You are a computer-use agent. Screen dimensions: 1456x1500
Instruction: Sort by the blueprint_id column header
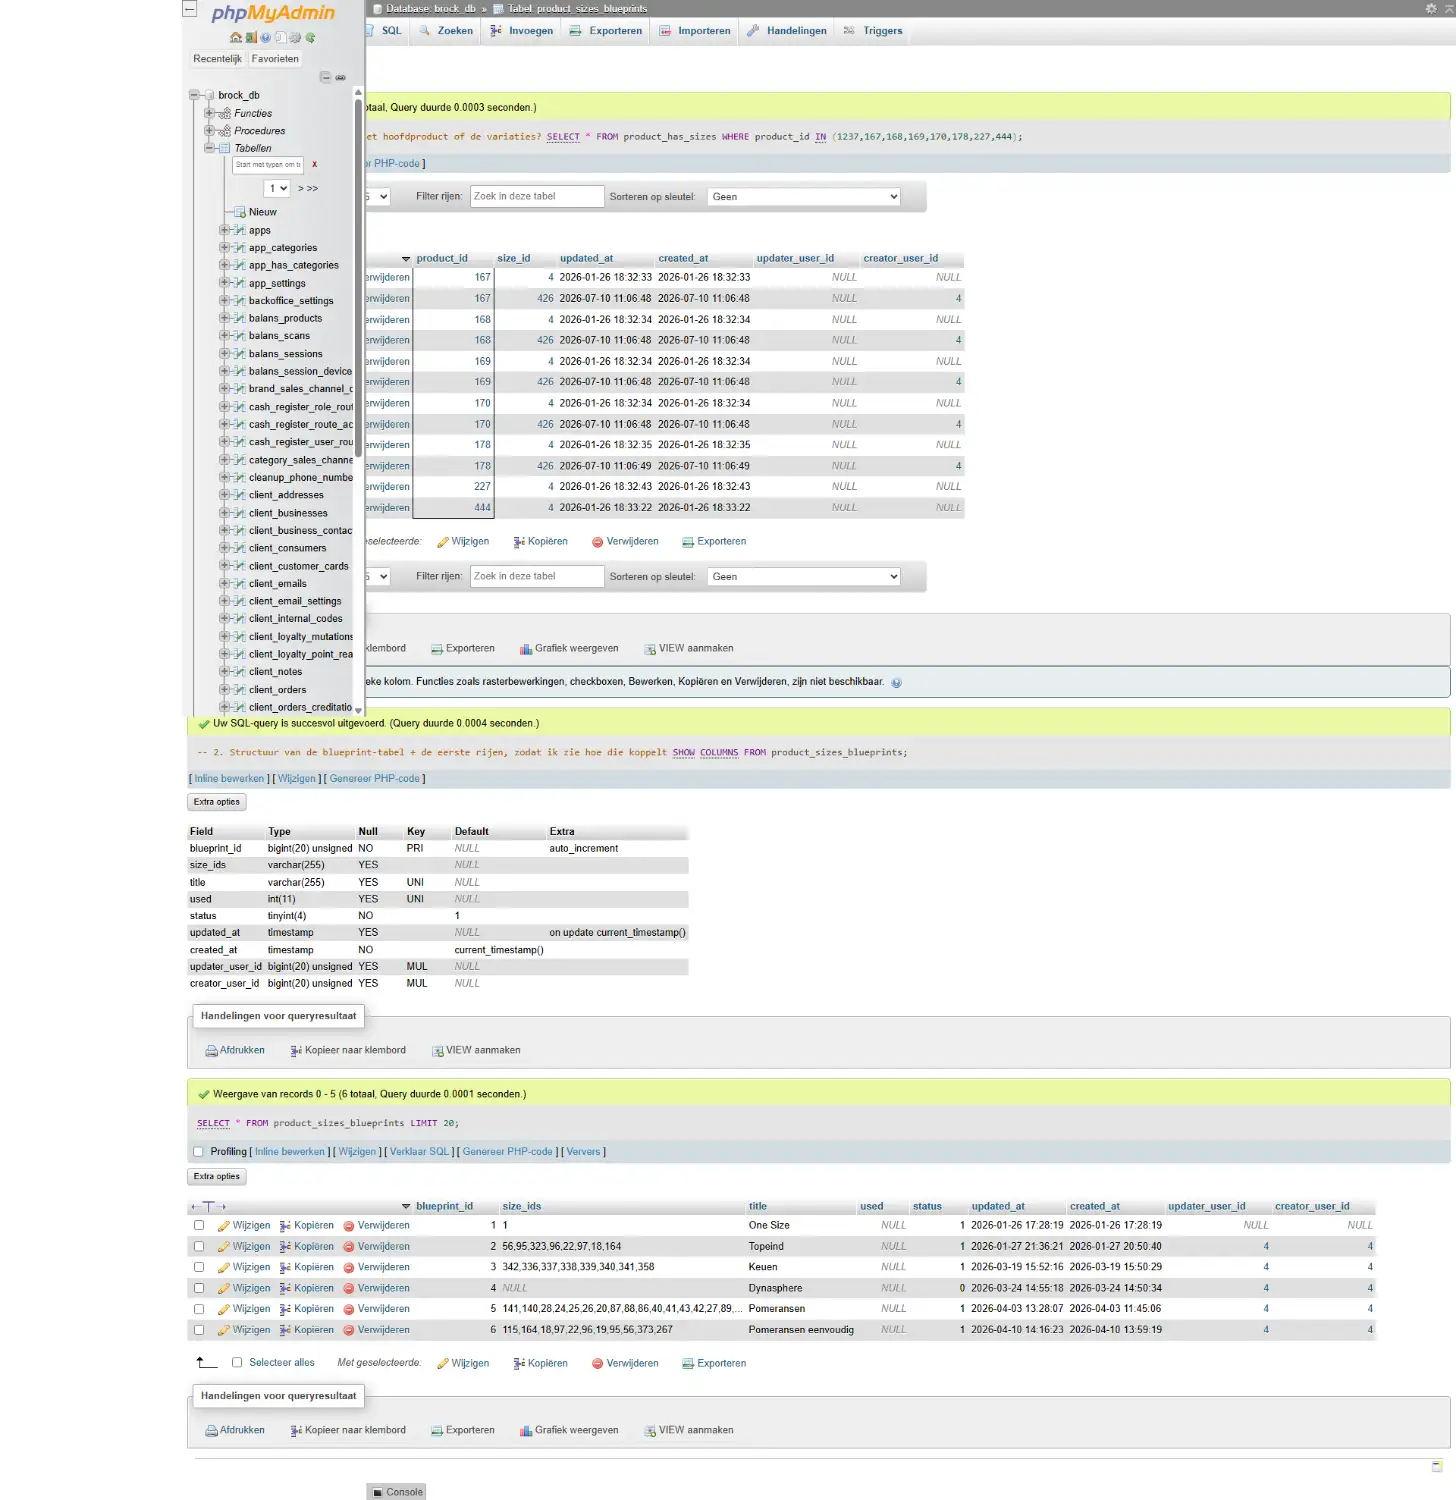(444, 1207)
